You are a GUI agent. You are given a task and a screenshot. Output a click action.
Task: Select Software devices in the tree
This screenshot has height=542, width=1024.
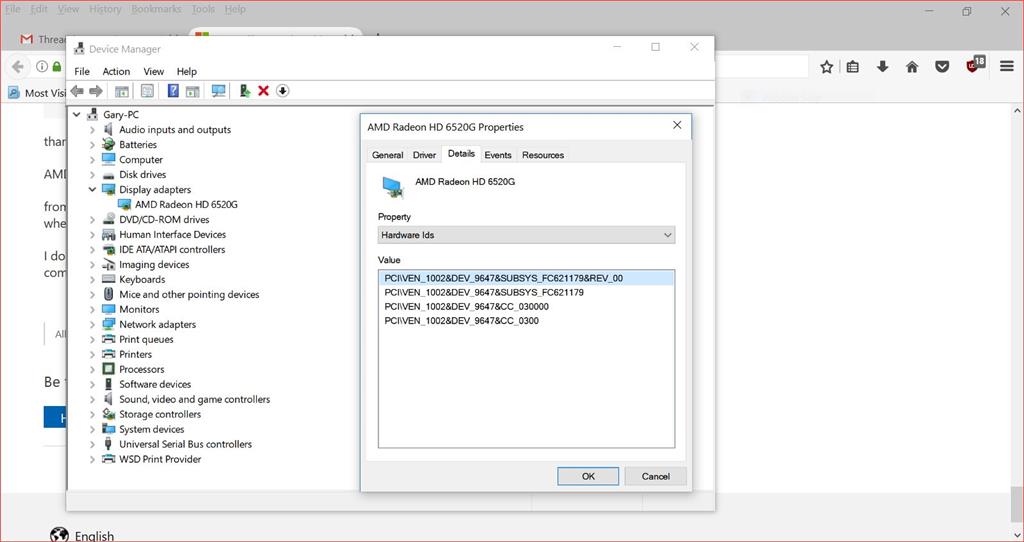coord(155,384)
